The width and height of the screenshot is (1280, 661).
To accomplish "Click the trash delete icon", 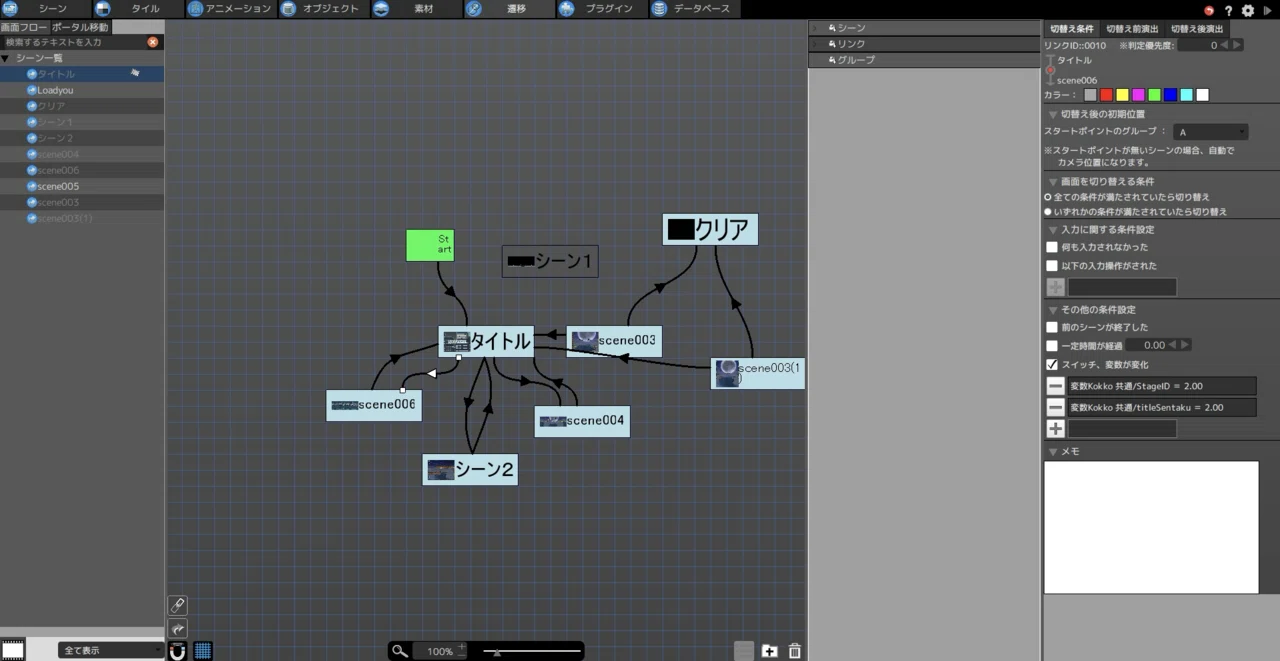I will coord(795,651).
